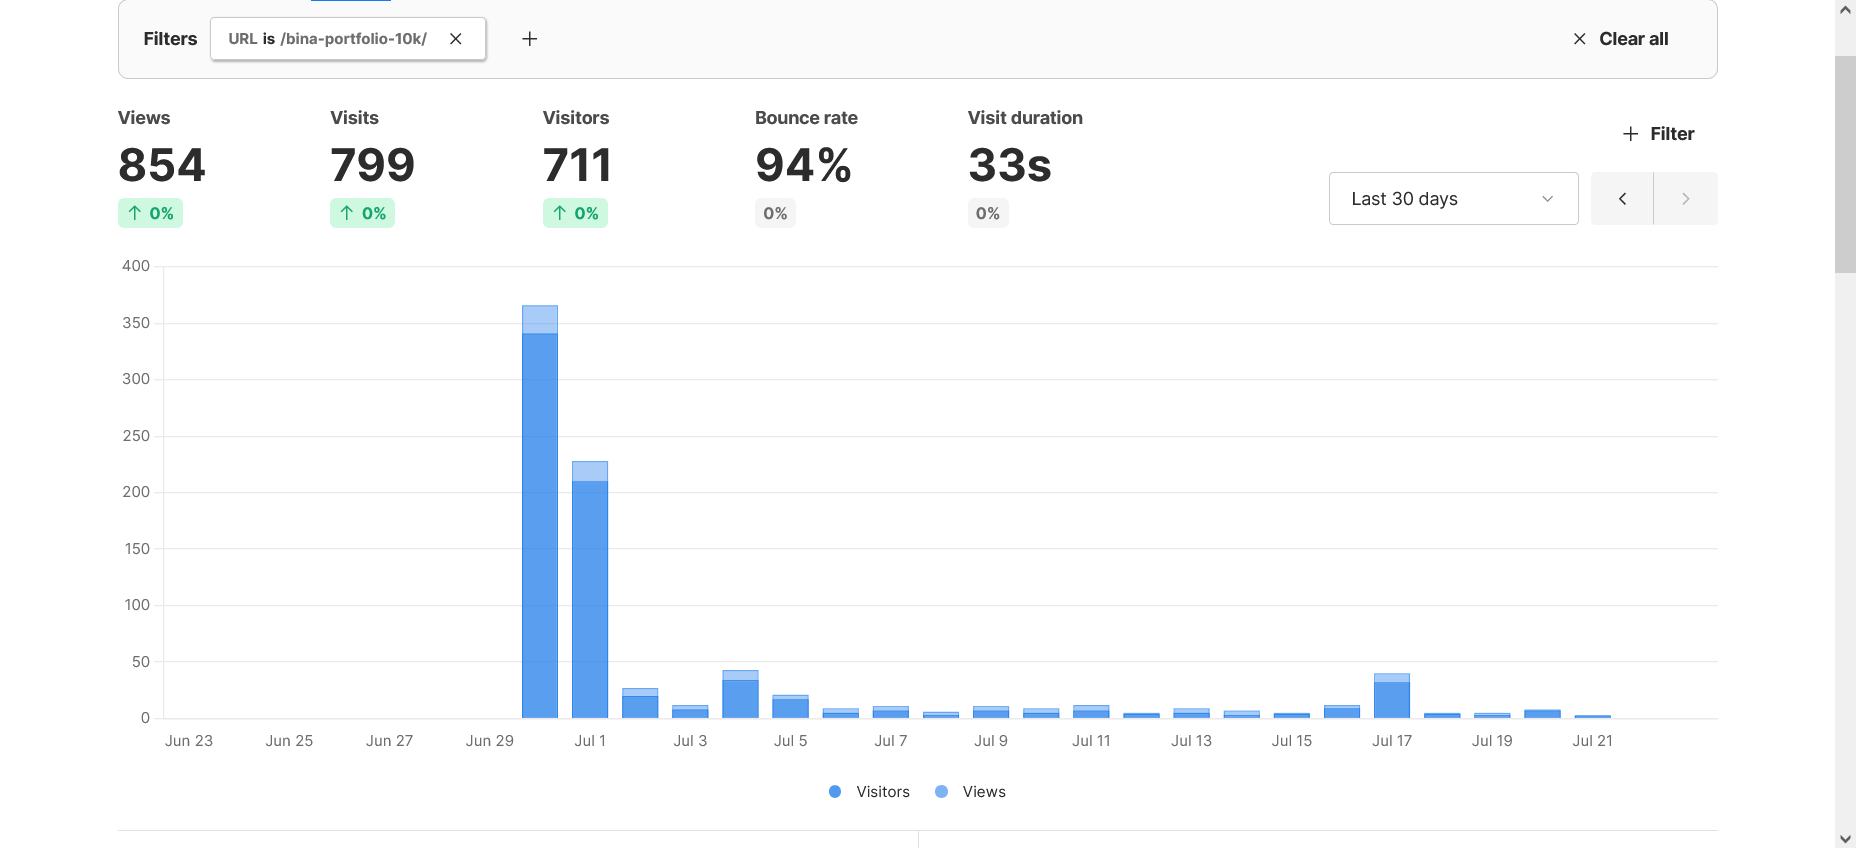Expand the Last 30 days dropdown
1856x848 pixels.
[1453, 199]
